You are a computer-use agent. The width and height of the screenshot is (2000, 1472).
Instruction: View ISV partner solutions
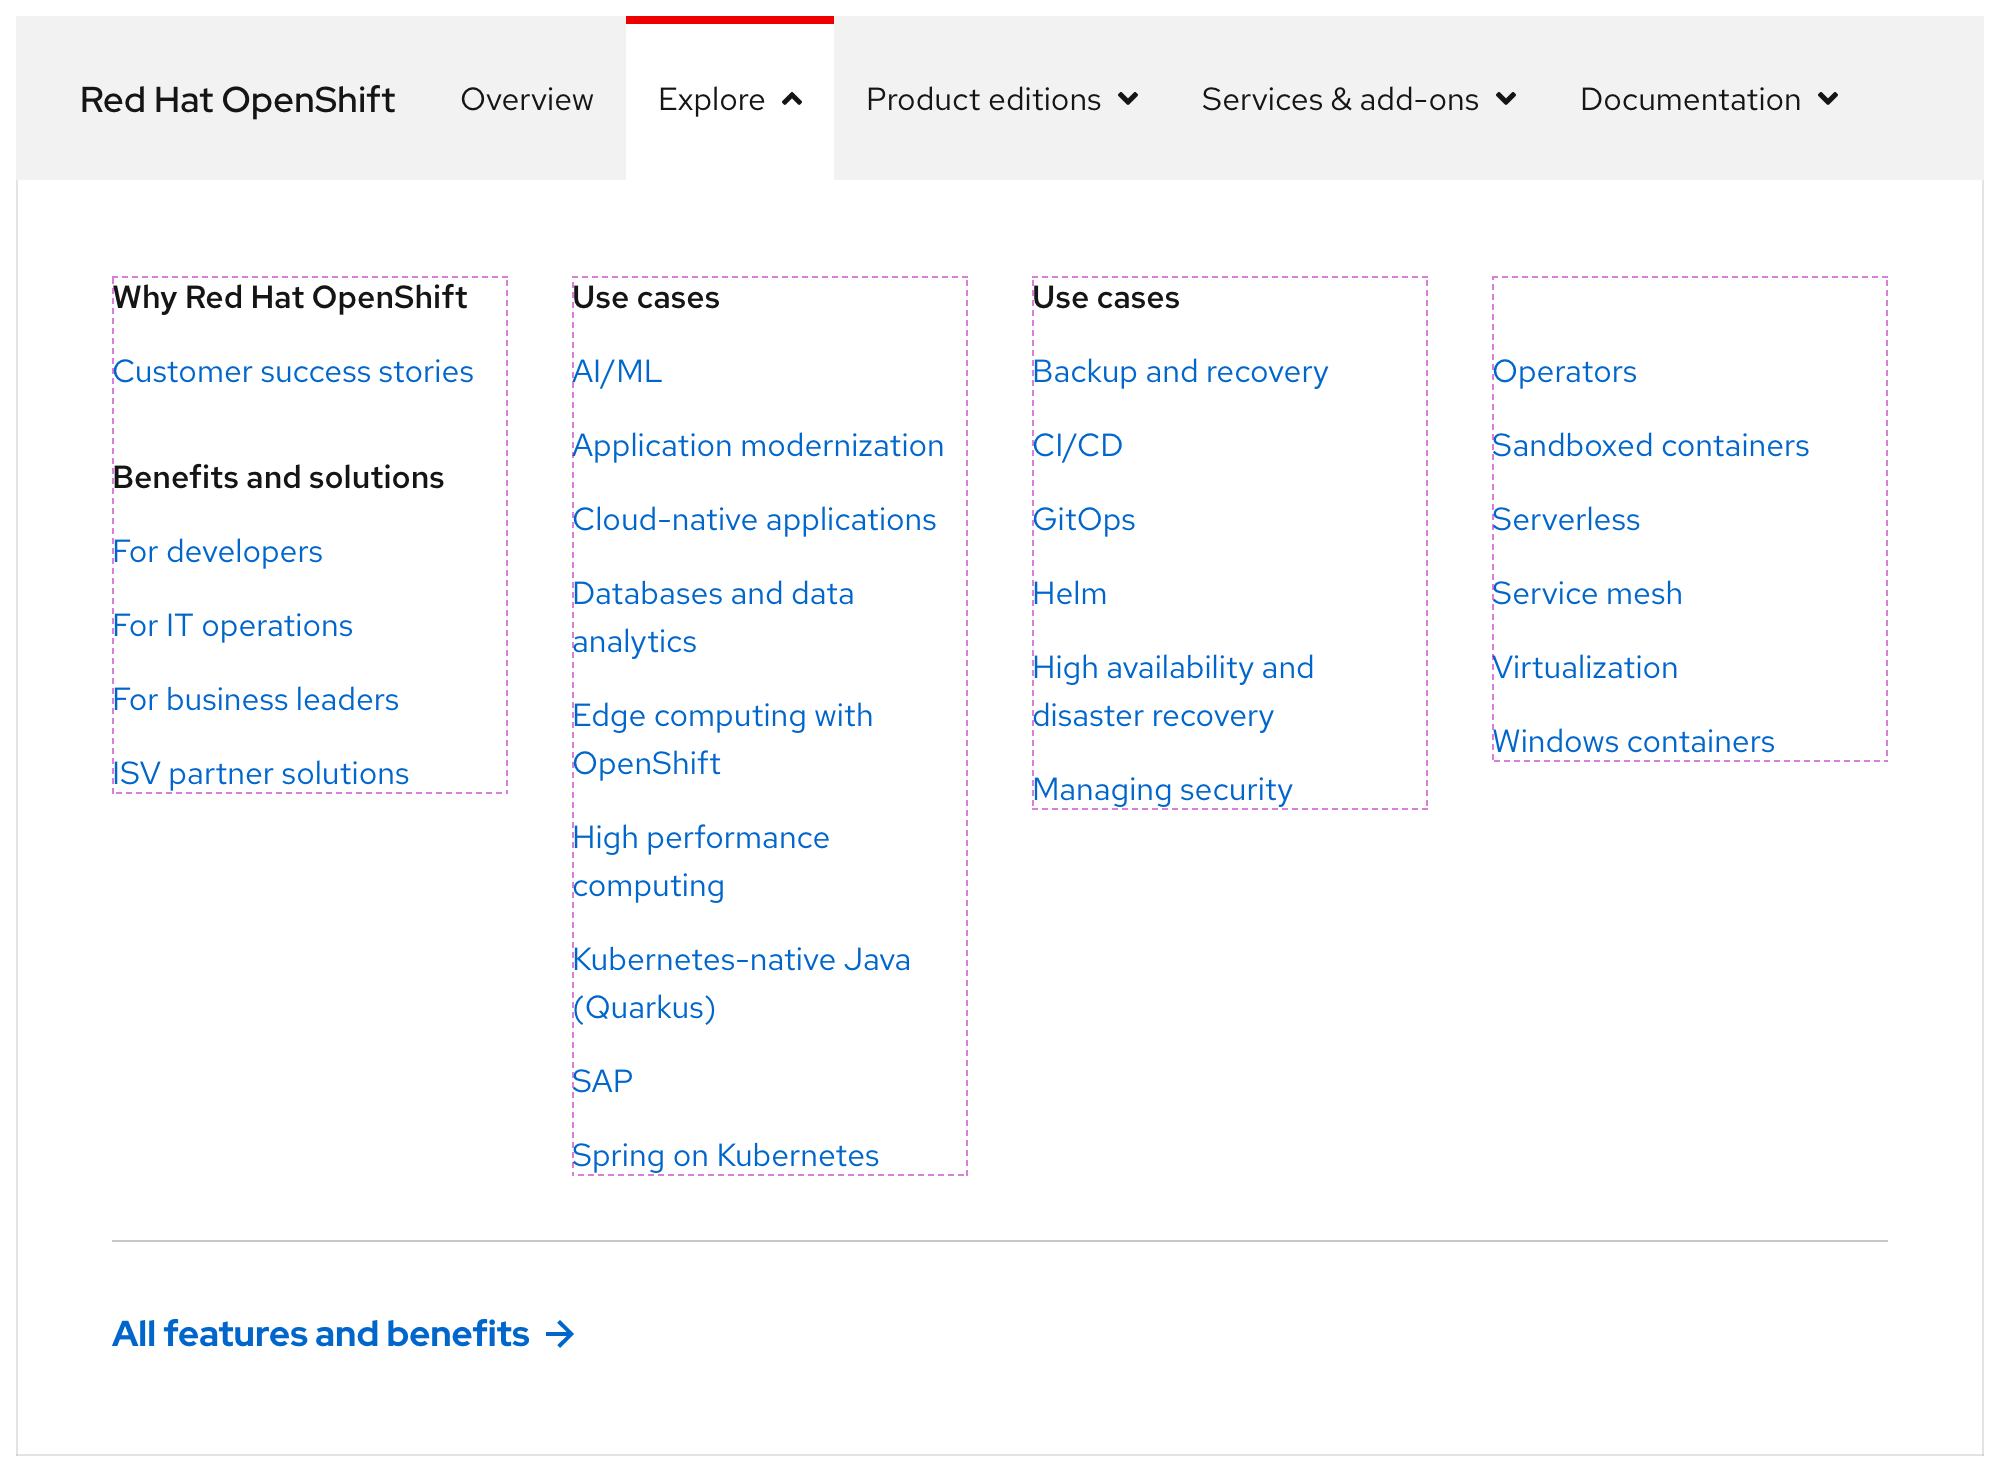click(x=260, y=773)
